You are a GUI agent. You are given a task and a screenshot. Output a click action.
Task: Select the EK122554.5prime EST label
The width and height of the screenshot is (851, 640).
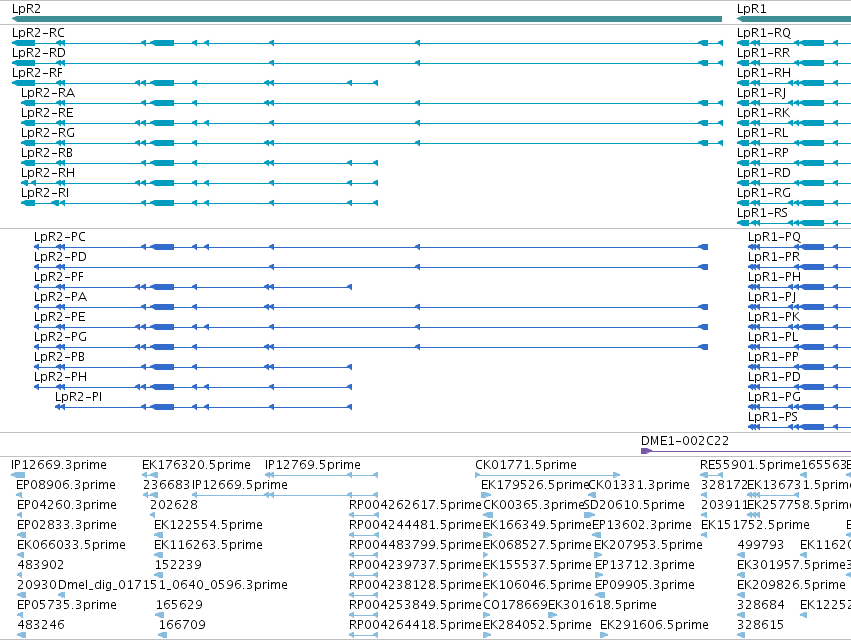click(x=208, y=525)
